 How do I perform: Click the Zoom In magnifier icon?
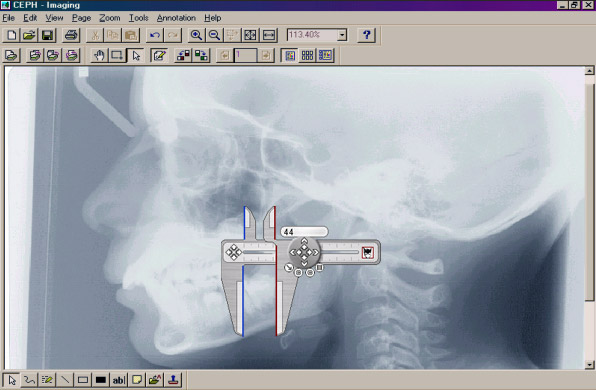pos(196,35)
